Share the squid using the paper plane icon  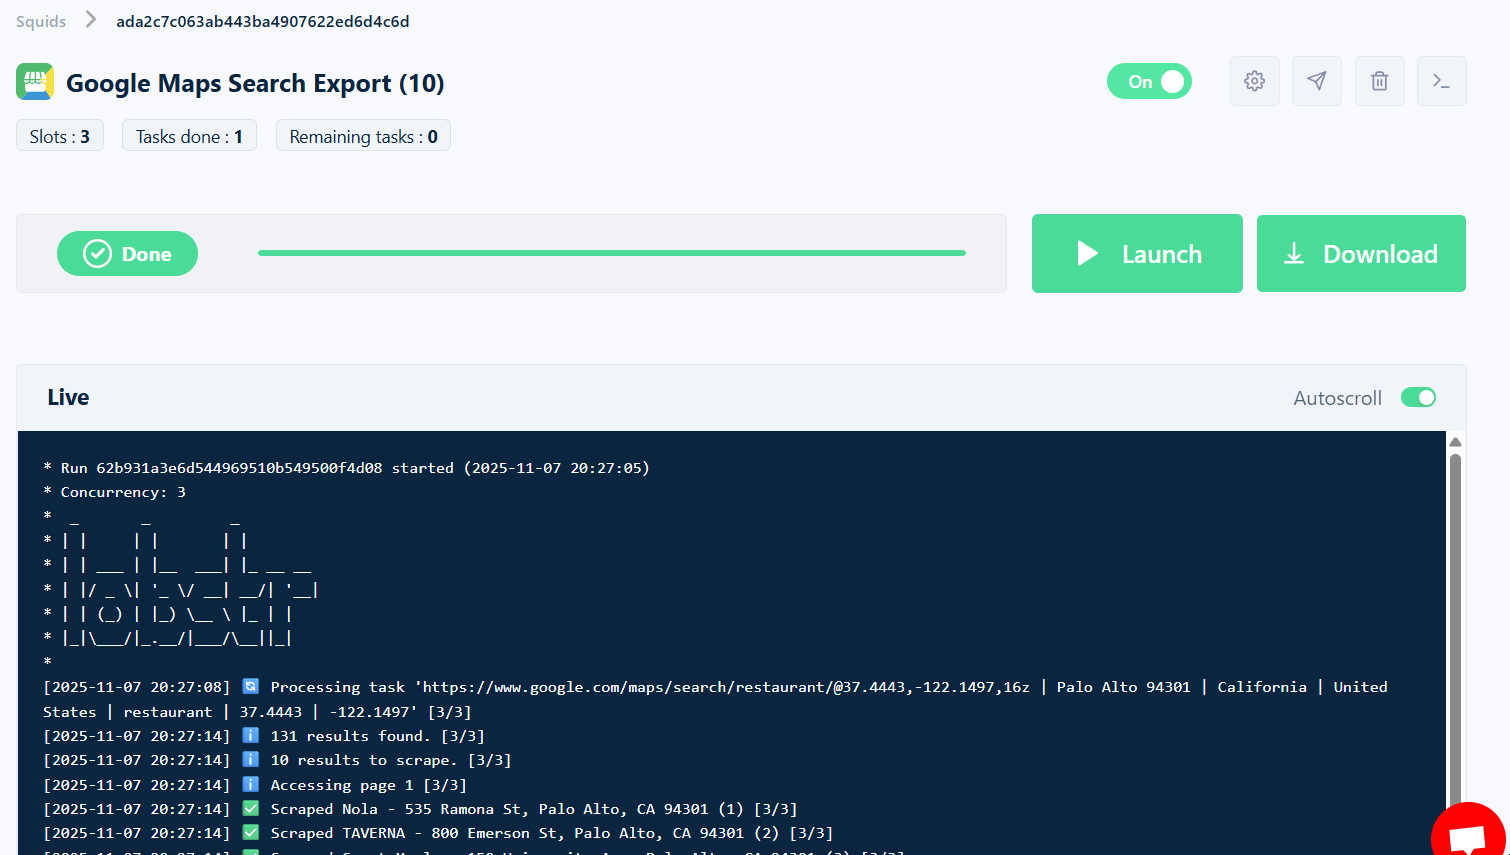click(1317, 81)
